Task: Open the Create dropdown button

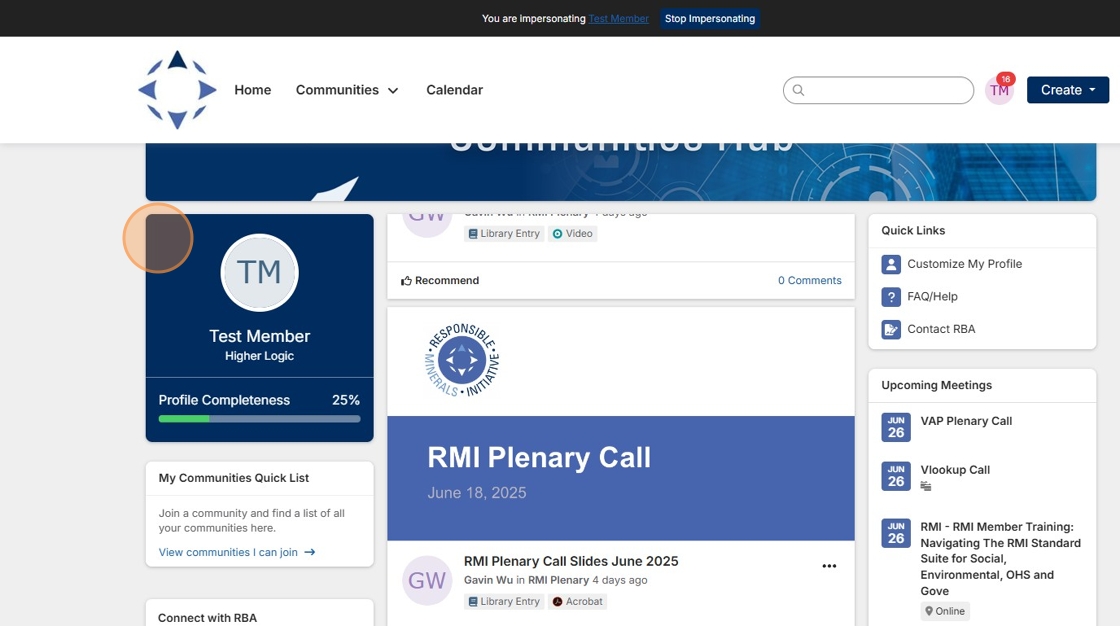Action: point(1068,90)
